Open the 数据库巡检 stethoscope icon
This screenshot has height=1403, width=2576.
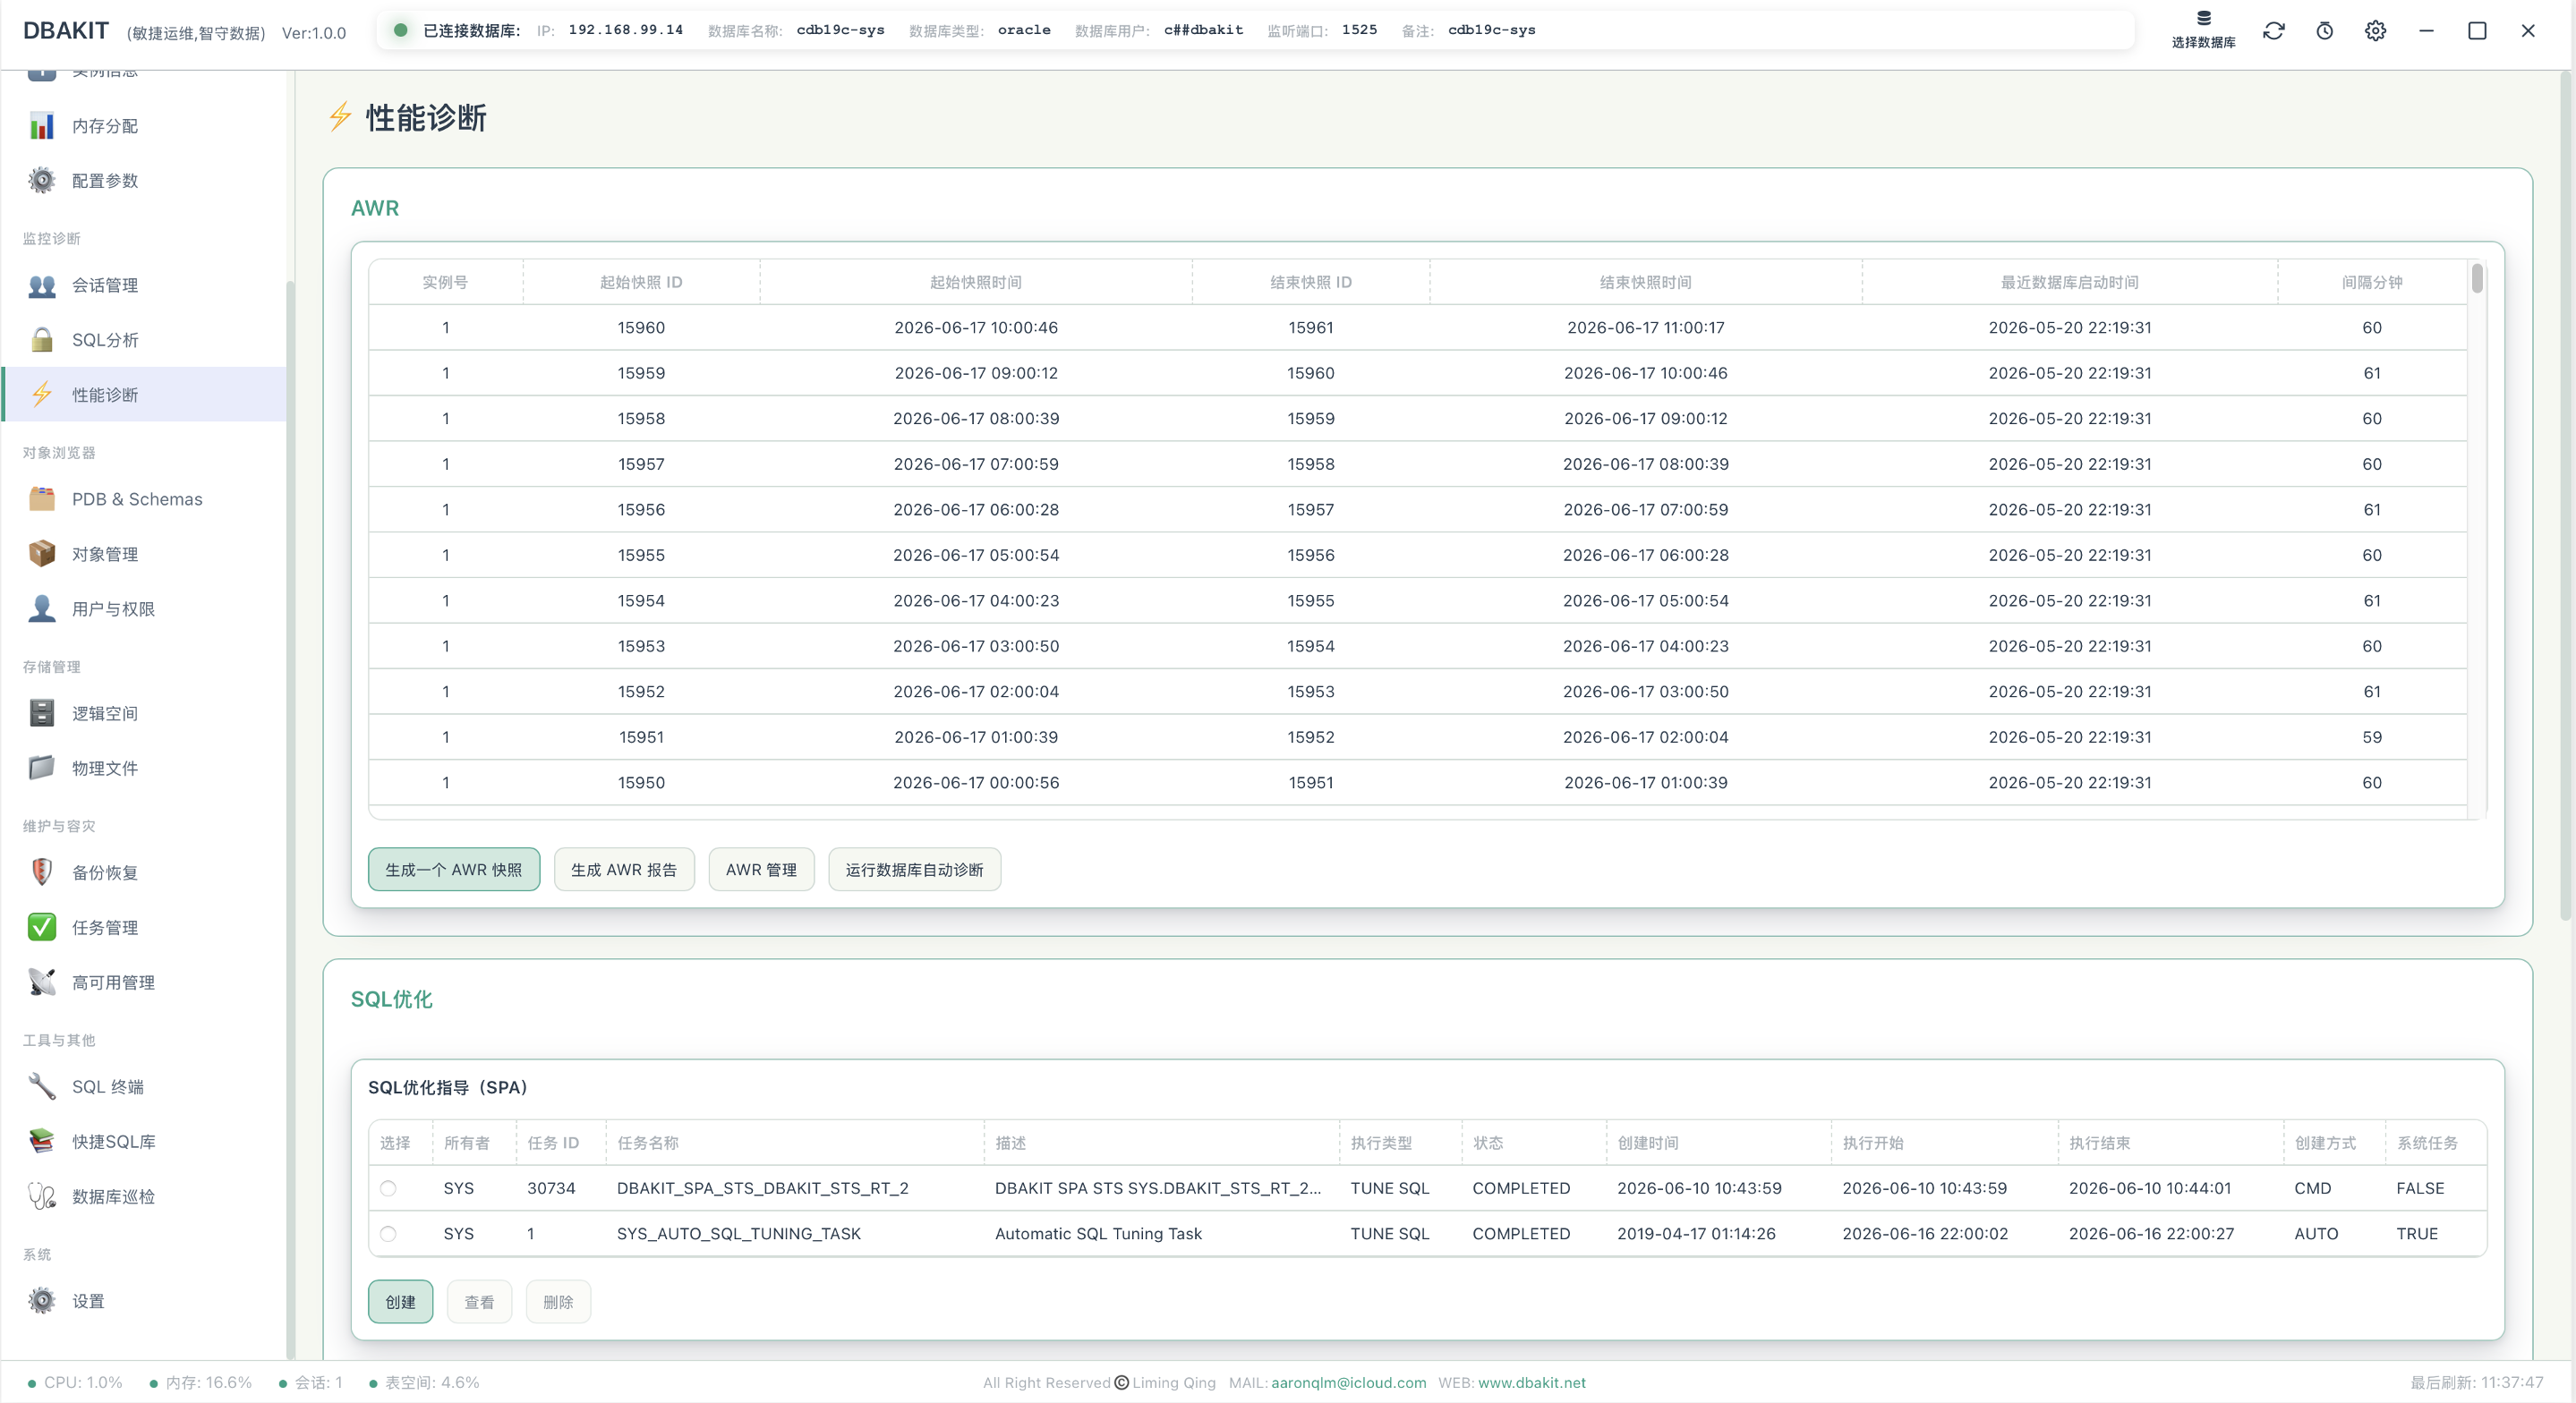point(42,1197)
